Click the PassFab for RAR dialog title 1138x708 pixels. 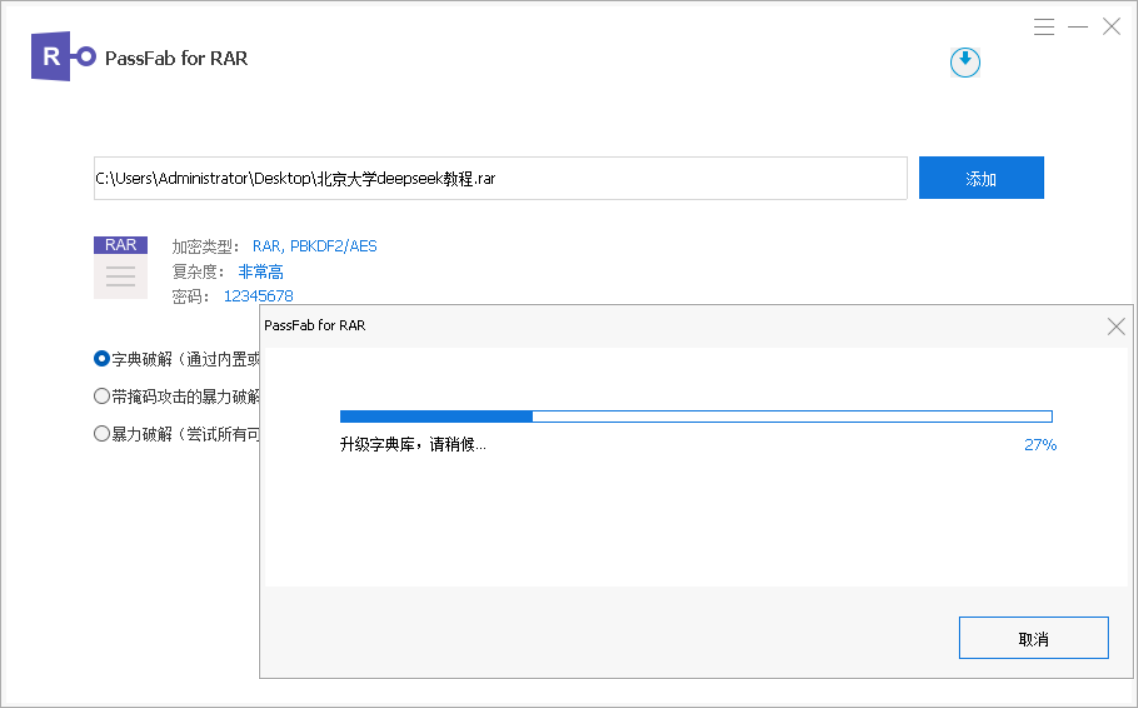(x=315, y=326)
